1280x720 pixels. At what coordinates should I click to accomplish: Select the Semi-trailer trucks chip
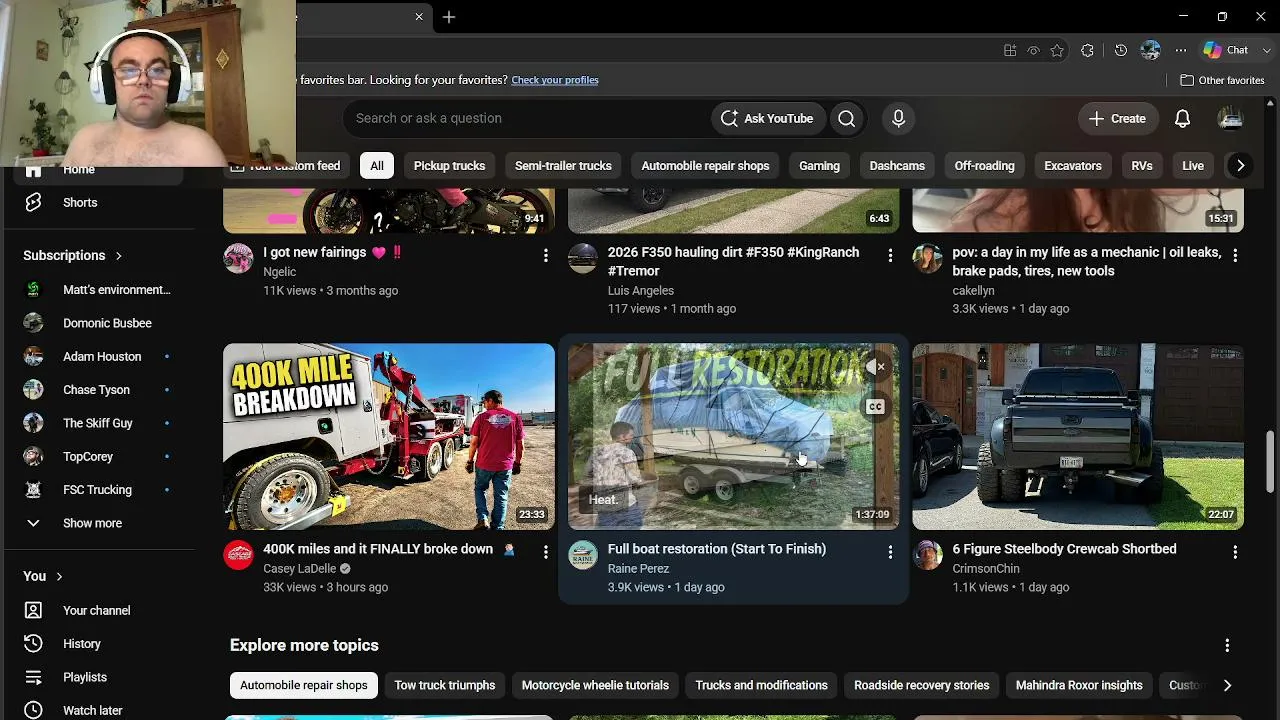click(563, 166)
